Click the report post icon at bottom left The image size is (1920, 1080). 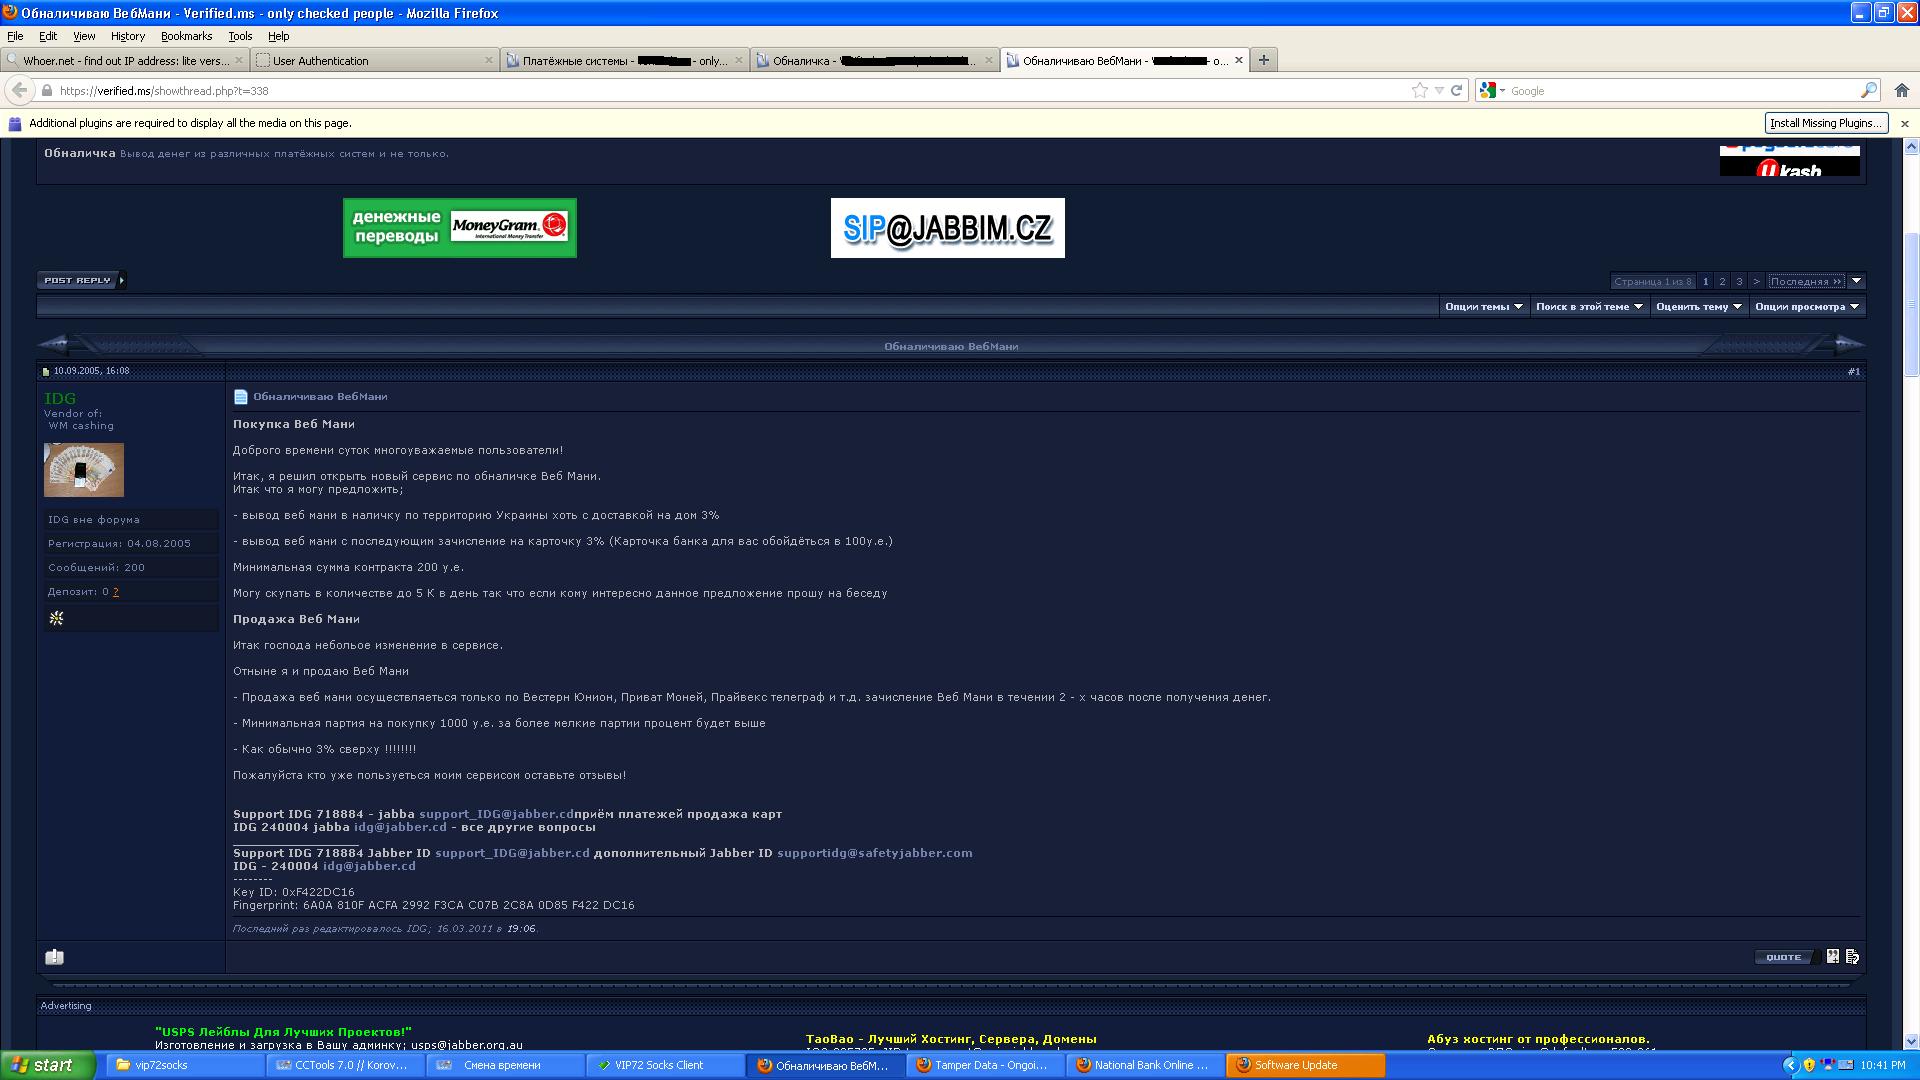coord(55,957)
